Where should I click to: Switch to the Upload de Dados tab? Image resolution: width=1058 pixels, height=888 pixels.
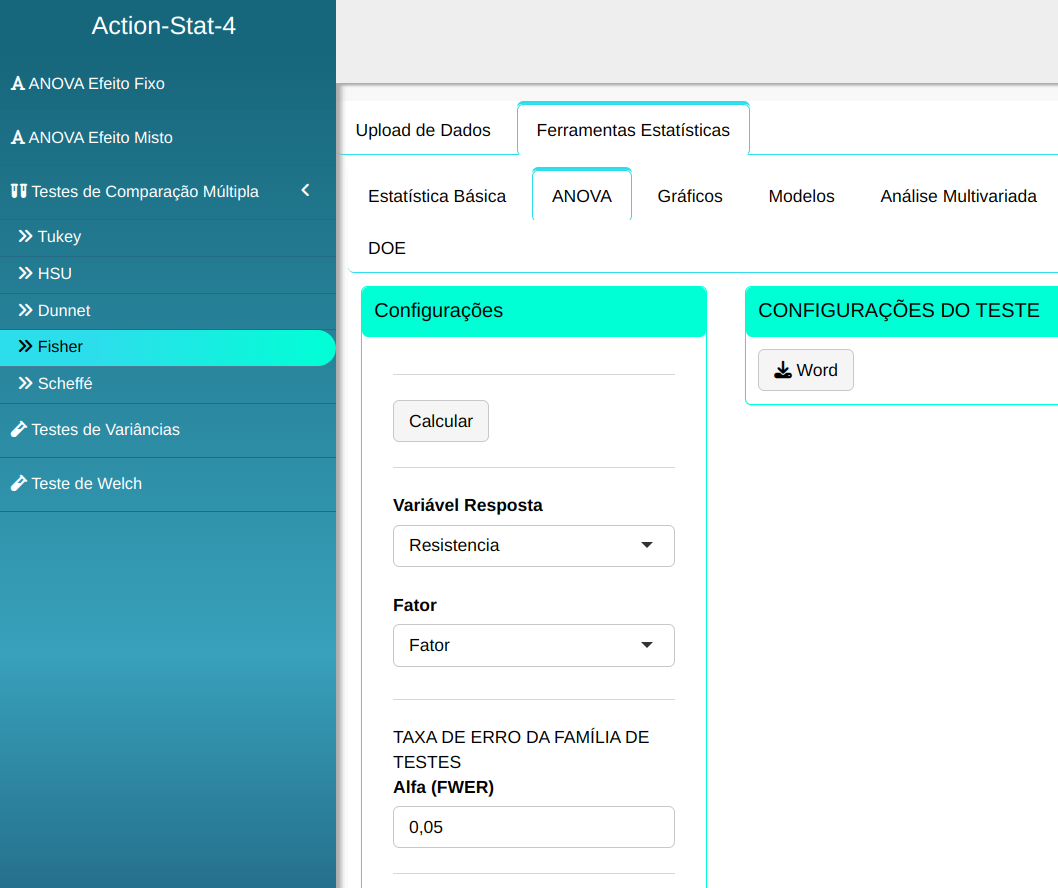423,130
